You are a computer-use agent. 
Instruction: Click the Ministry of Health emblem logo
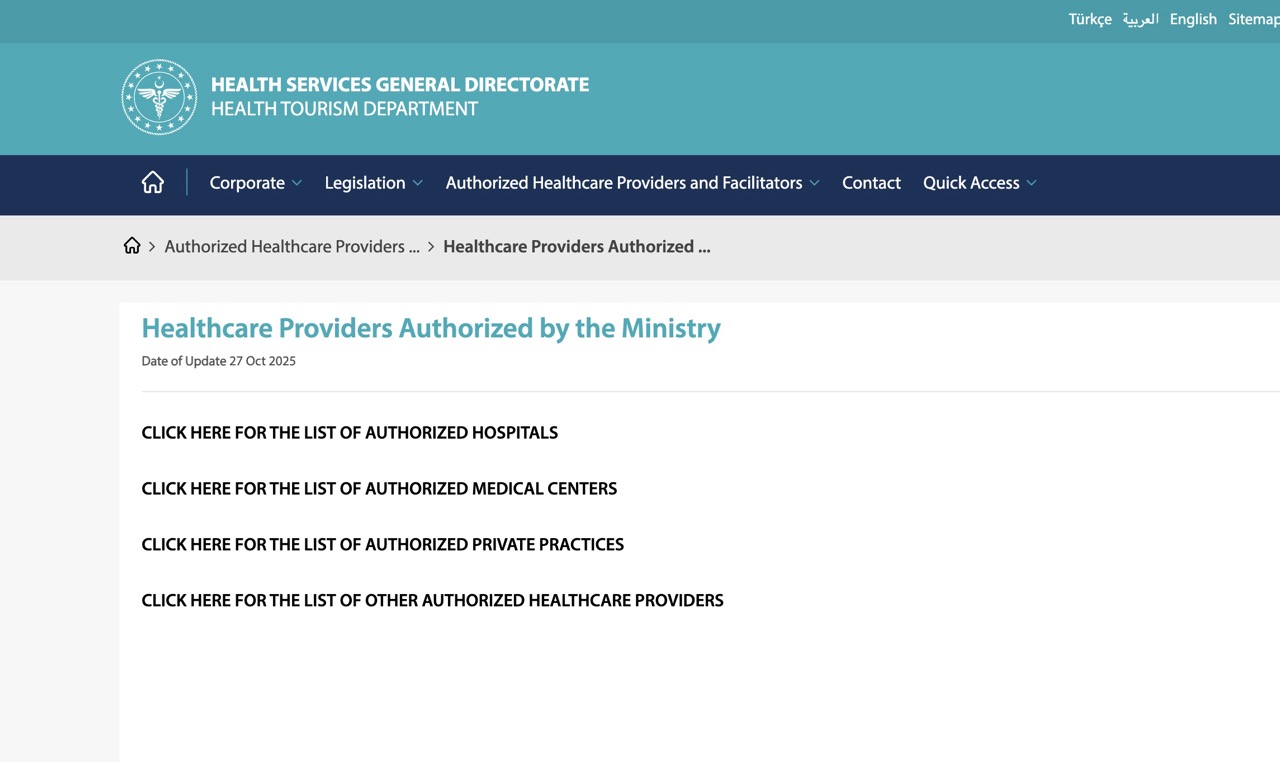tap(159, 97)
